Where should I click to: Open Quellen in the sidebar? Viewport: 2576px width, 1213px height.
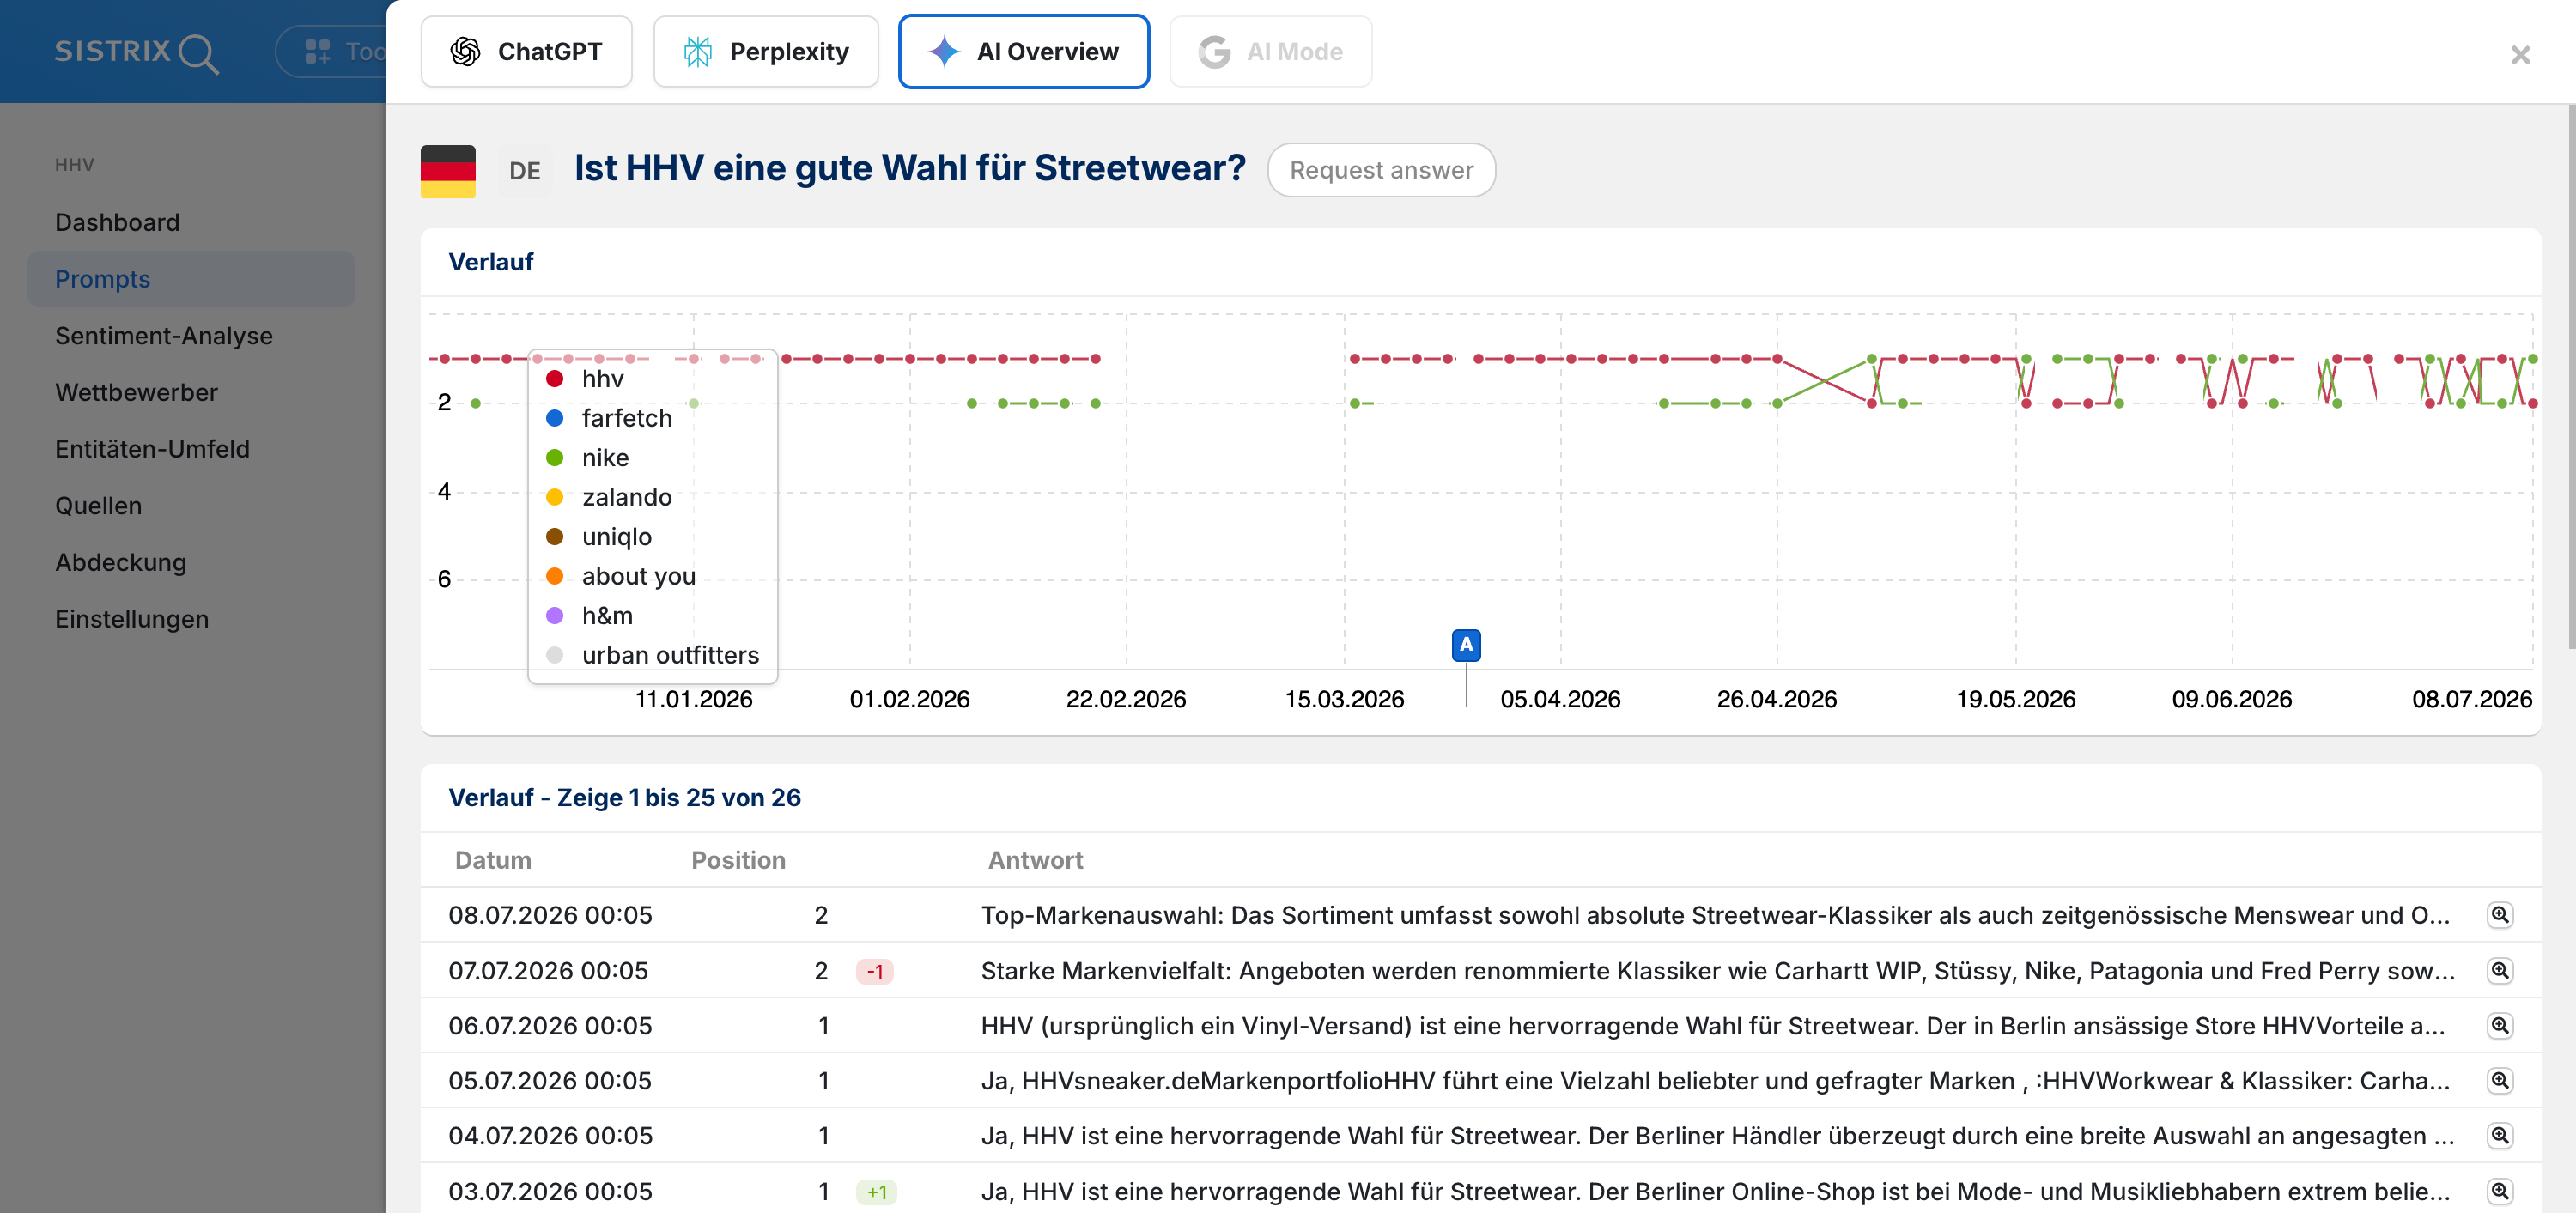click(x=98, y=505)
